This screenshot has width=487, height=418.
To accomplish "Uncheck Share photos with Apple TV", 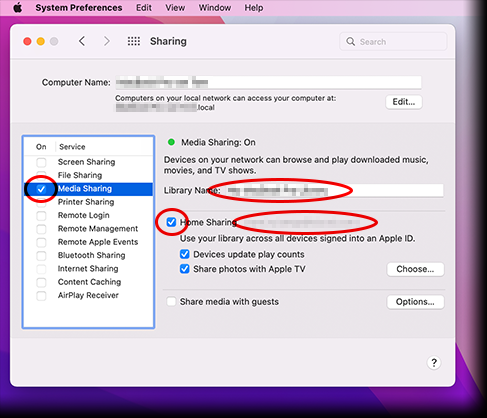I will pos(185,269).
